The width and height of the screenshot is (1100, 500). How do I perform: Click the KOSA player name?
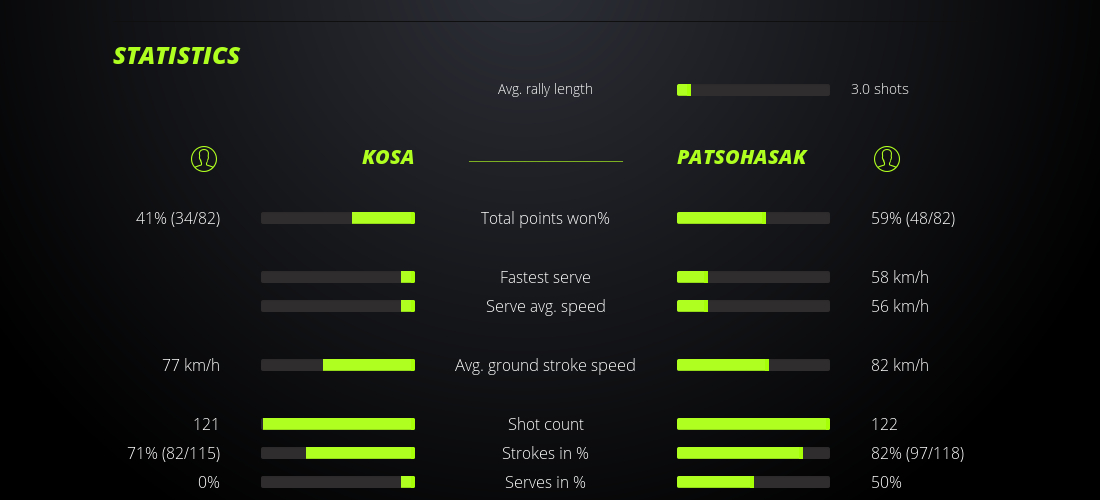tap(388, 158)
